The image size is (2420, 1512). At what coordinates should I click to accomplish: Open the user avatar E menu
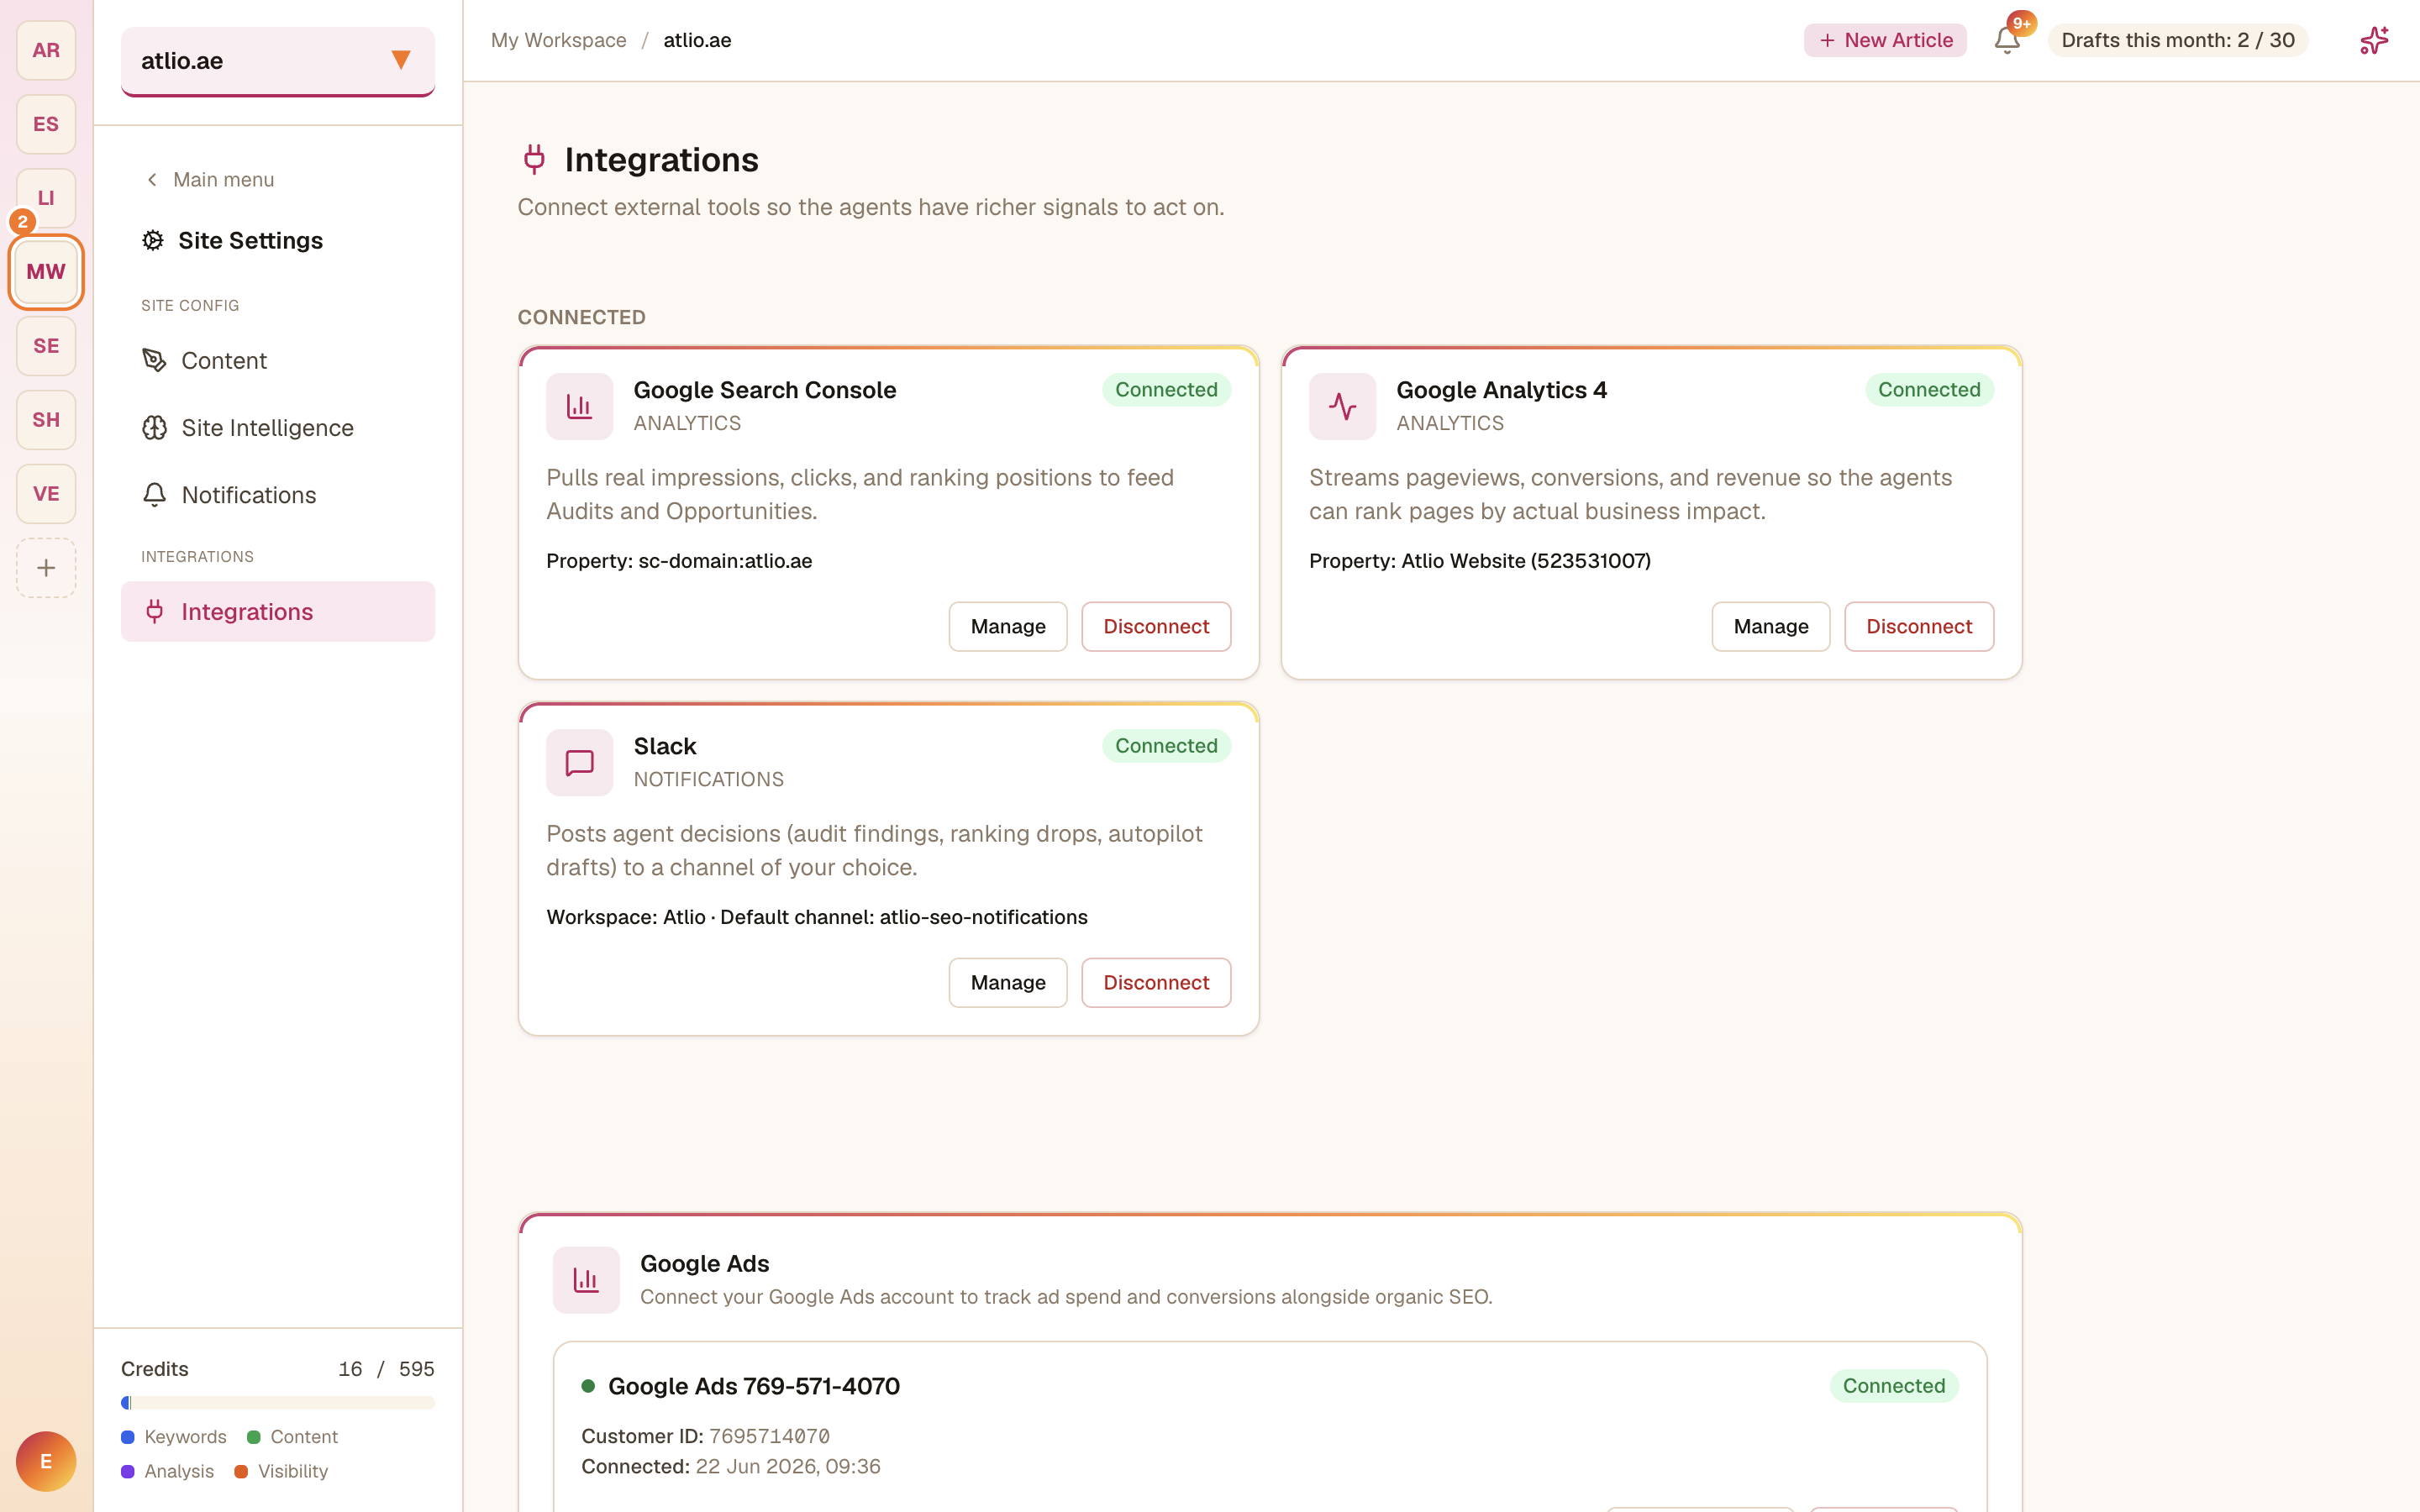click(46, 1461)
